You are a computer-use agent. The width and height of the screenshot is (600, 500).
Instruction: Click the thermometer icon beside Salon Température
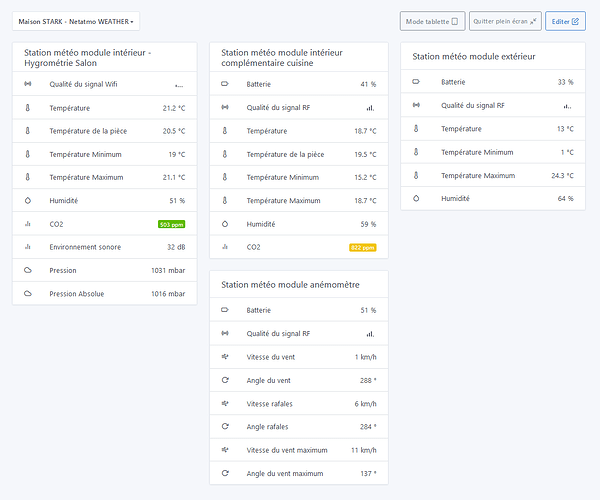28,107
